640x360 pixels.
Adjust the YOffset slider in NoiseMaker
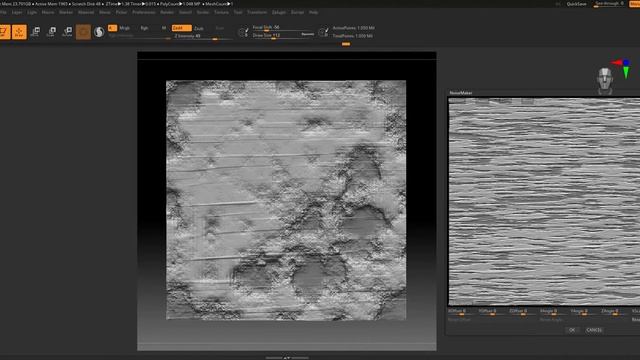[x=492, y=312]
